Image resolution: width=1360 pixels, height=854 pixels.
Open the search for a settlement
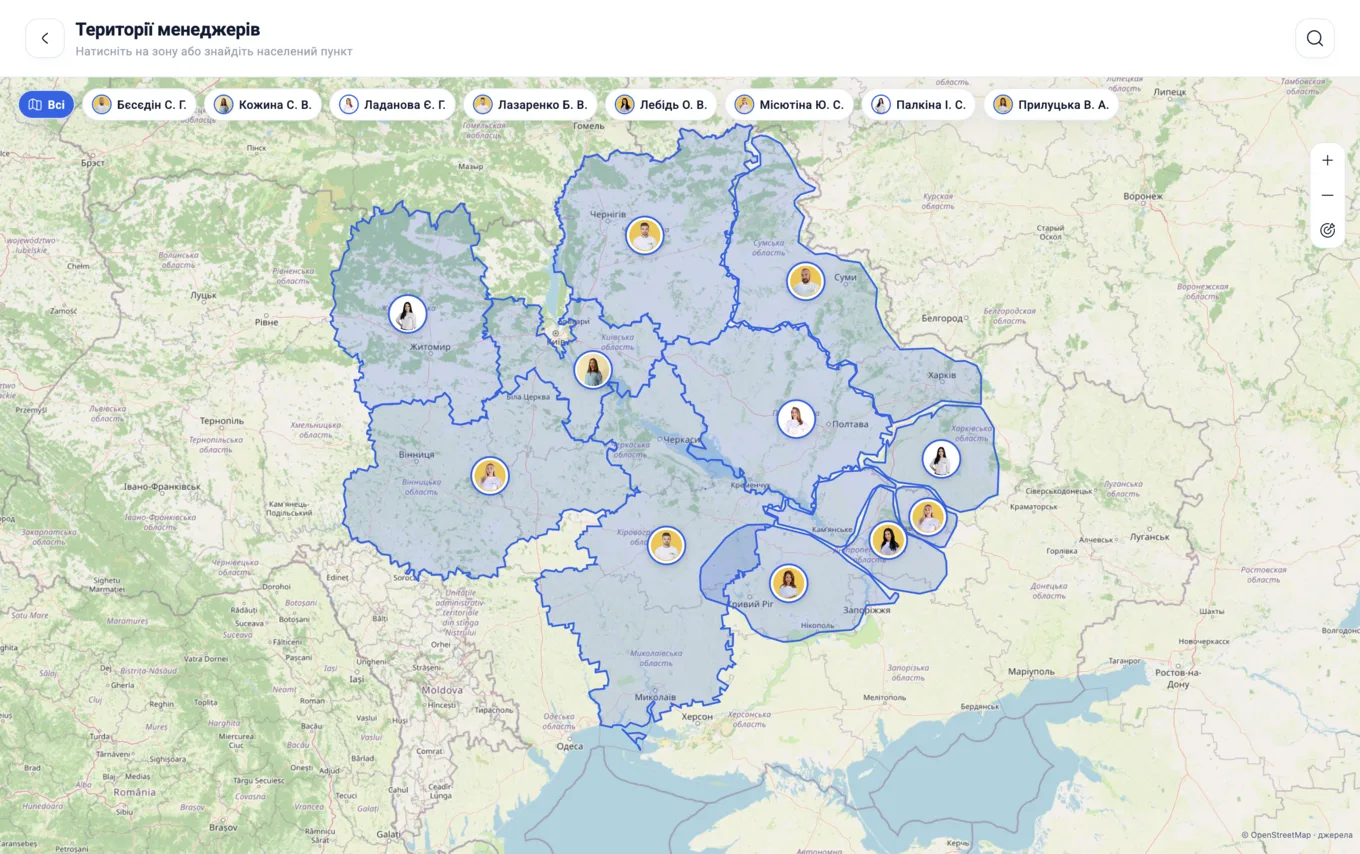[x=1314, y=38]
